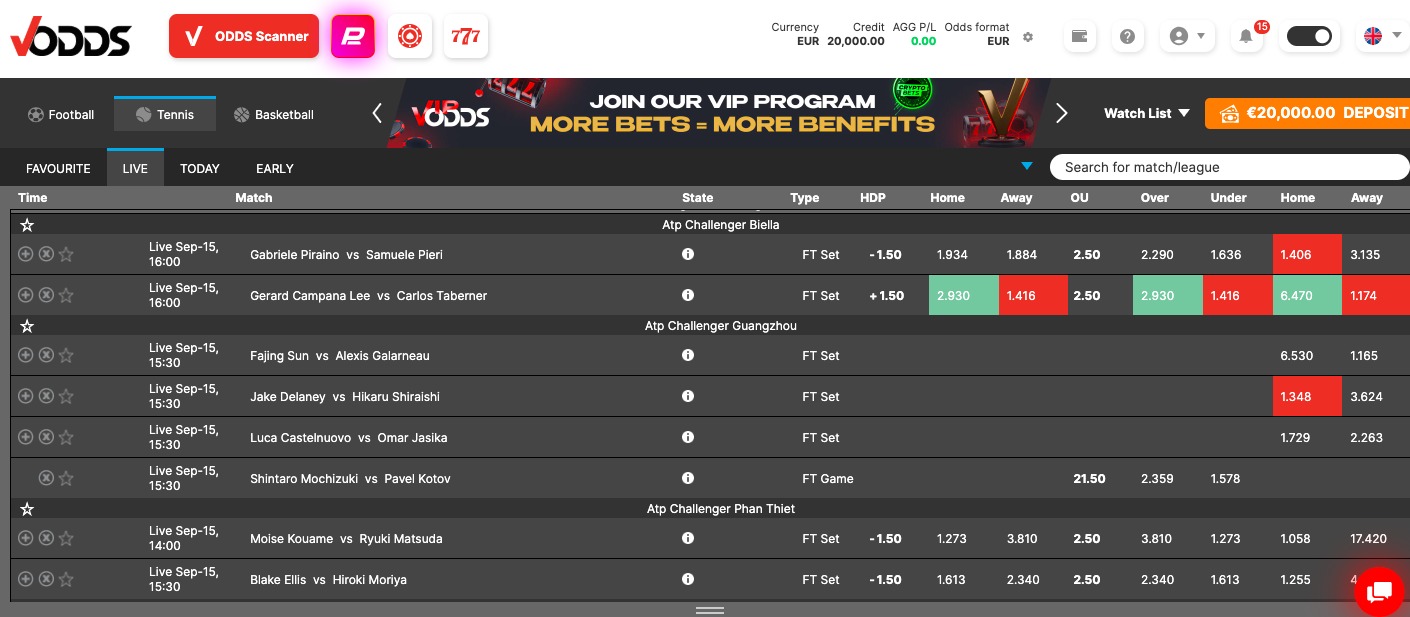1410x617 pixels.
Task: Switch to the LIVE tab
Action: tap(135, 168)
